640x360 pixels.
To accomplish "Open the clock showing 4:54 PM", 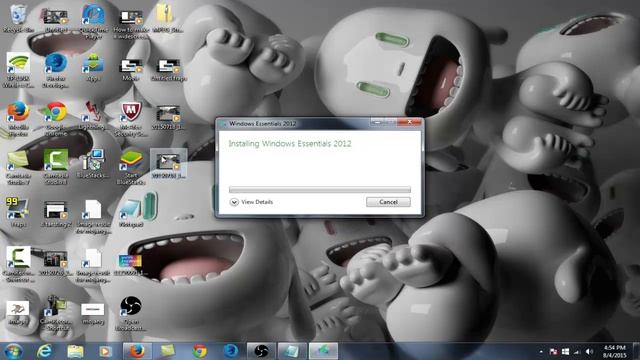I will click(614, 351).
